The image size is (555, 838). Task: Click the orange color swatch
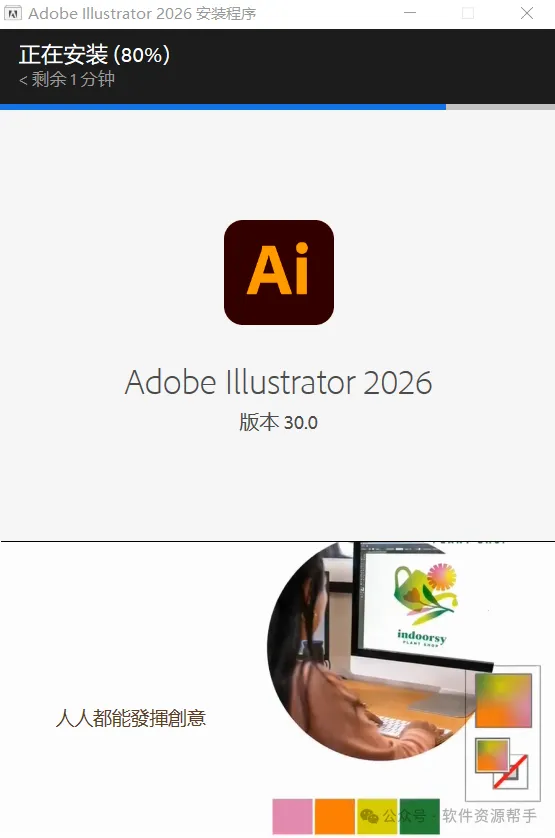335,817
